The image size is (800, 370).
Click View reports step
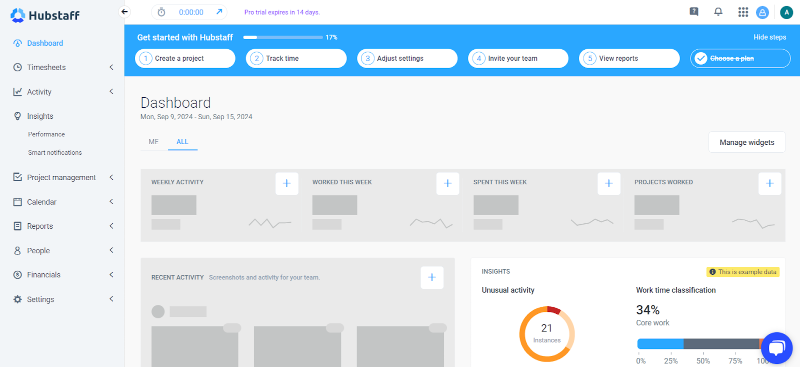[629, 58]
